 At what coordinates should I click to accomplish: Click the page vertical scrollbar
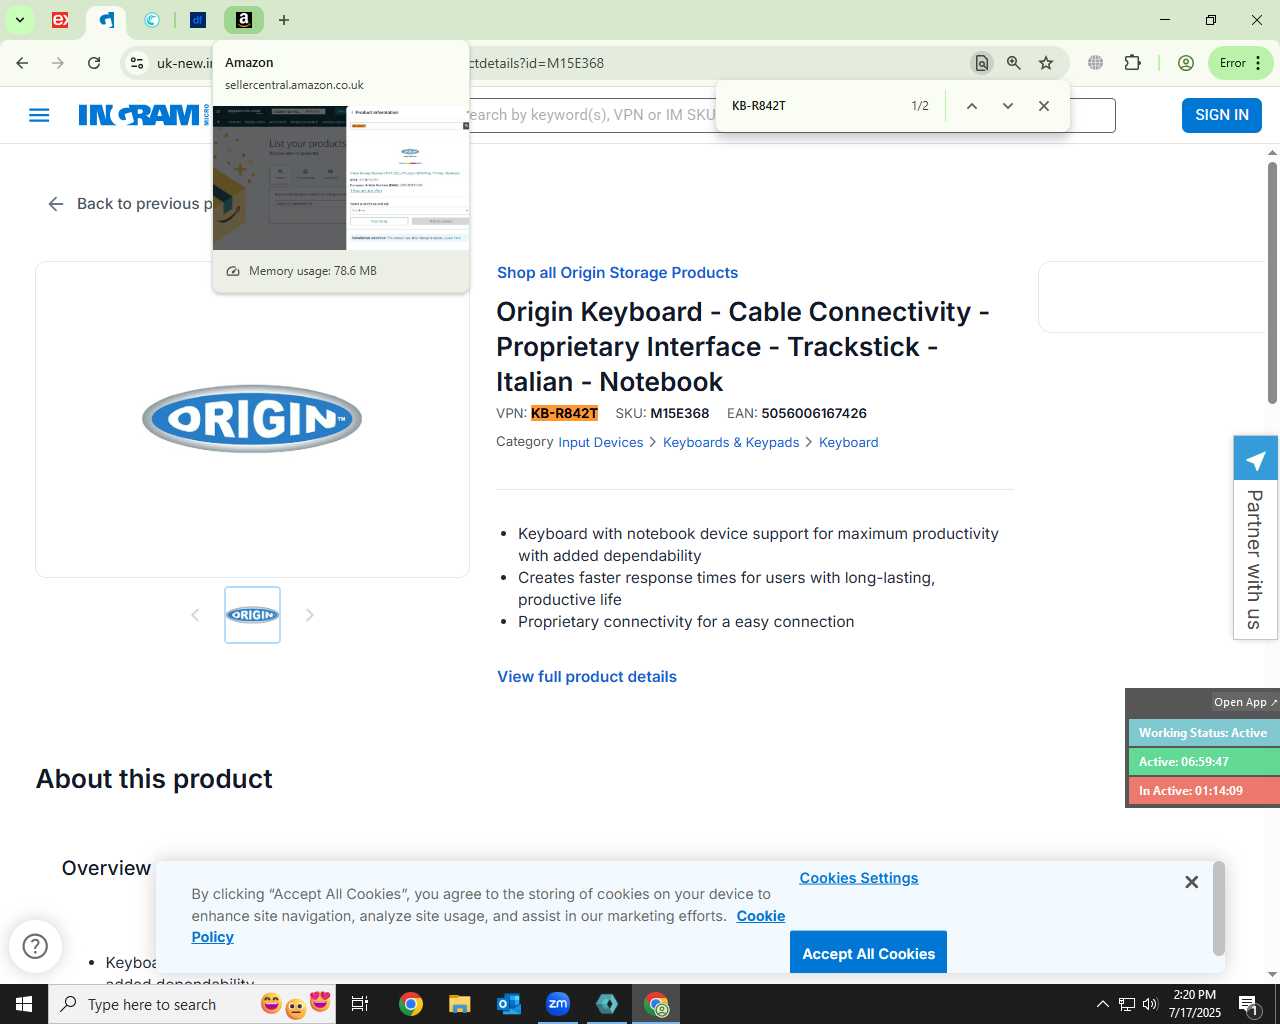click(1272, 281)
